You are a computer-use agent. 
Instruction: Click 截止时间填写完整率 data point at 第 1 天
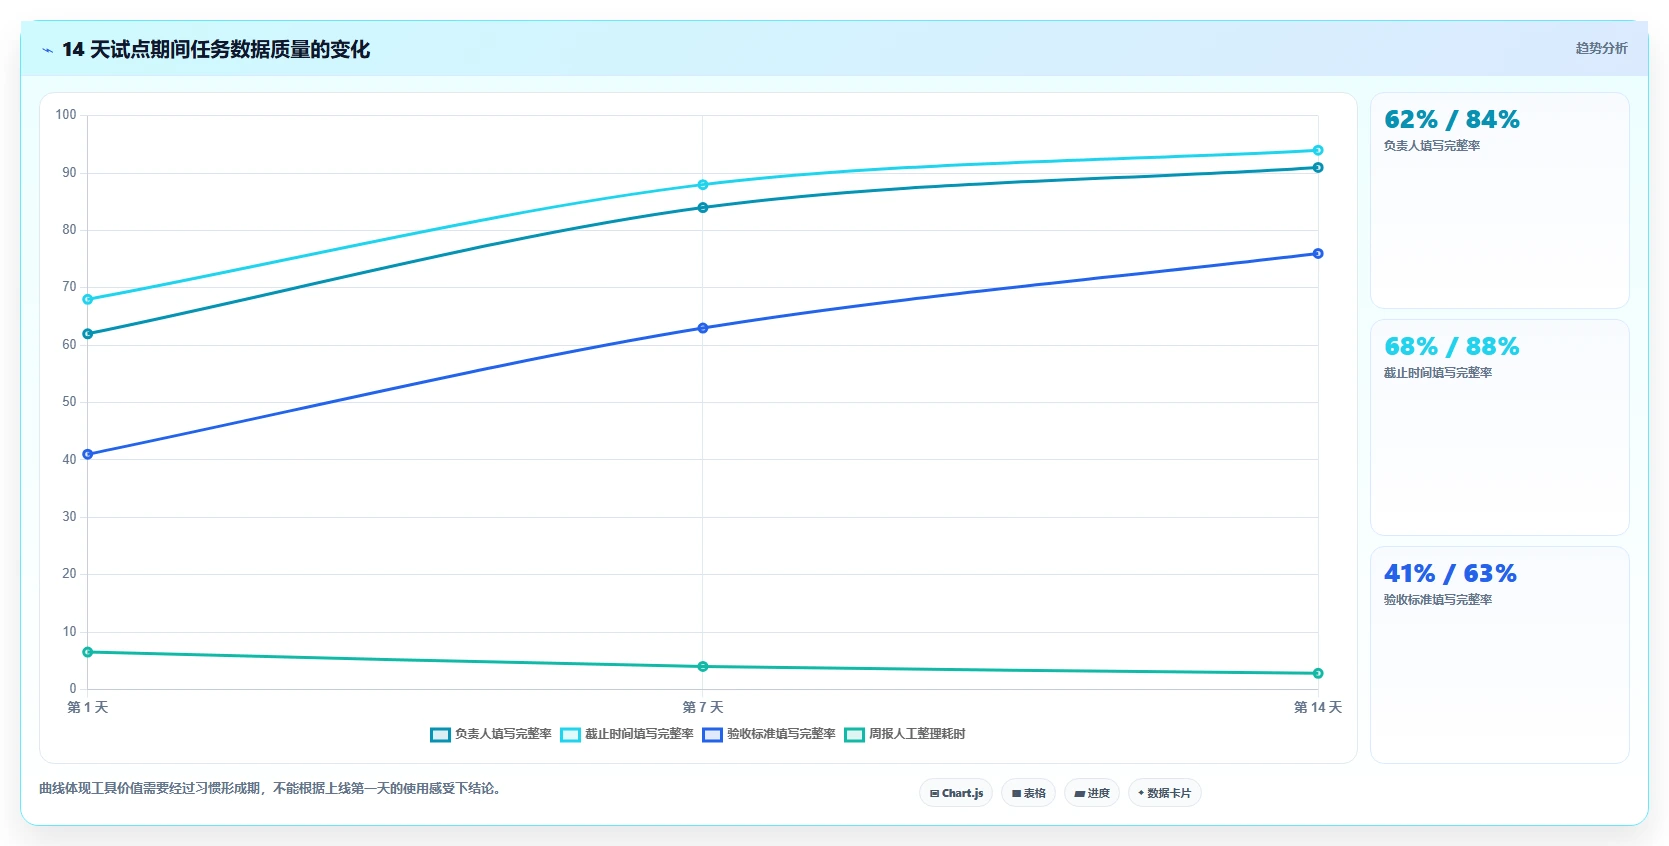click(88, 299)
